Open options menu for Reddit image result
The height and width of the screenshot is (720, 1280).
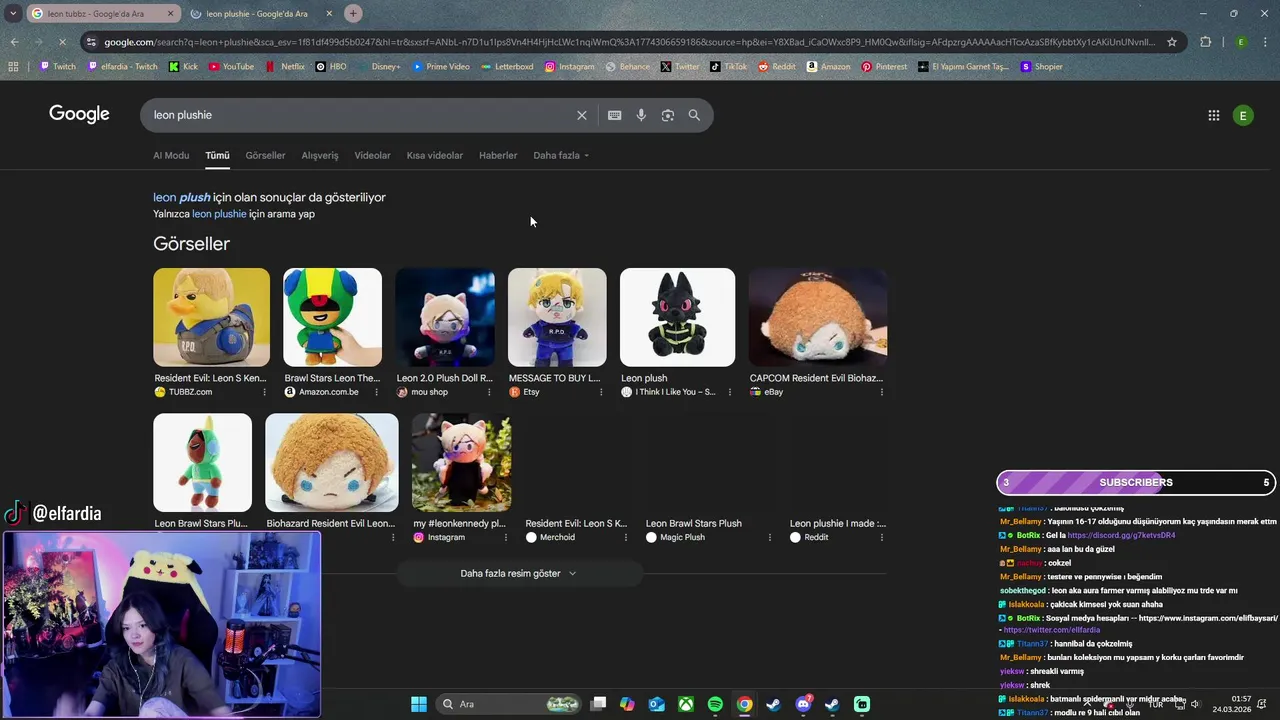click(882, 537)
